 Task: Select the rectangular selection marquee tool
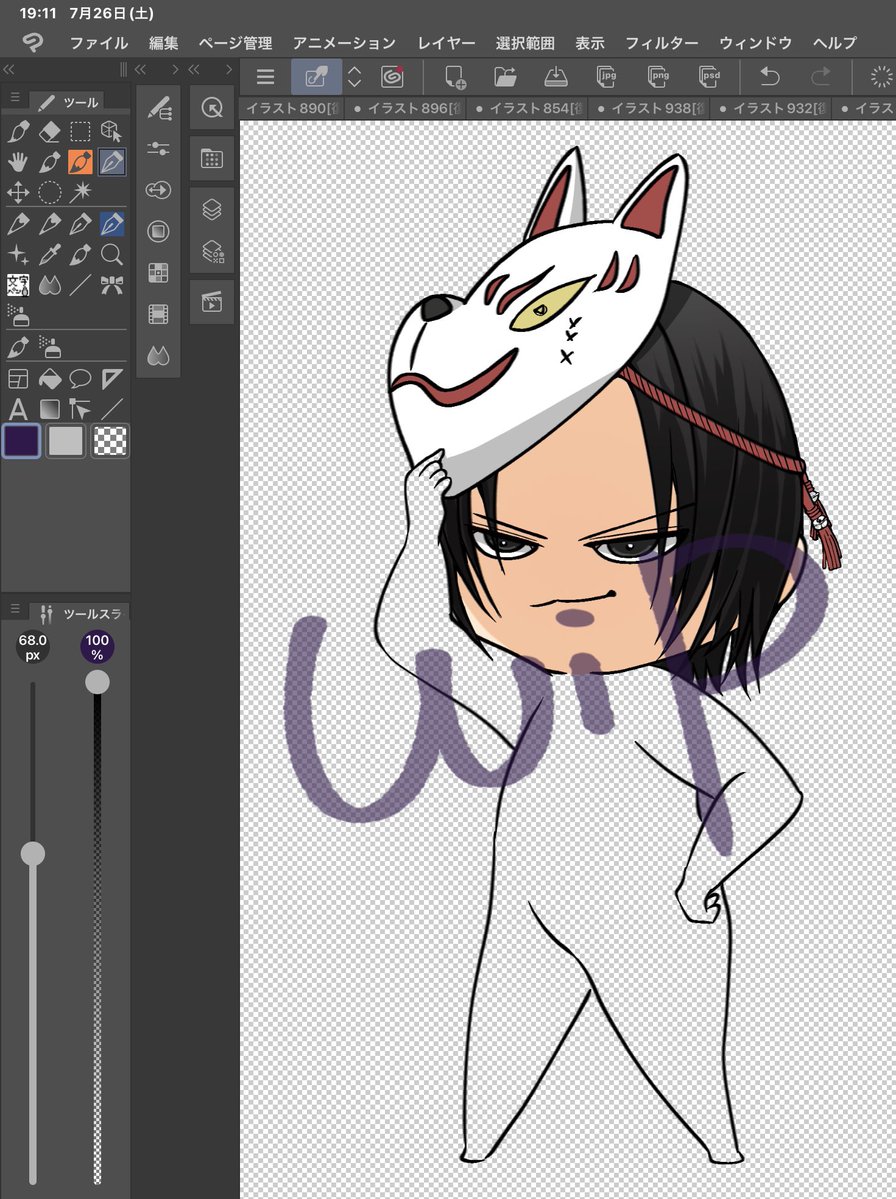[x=80, y=132]
